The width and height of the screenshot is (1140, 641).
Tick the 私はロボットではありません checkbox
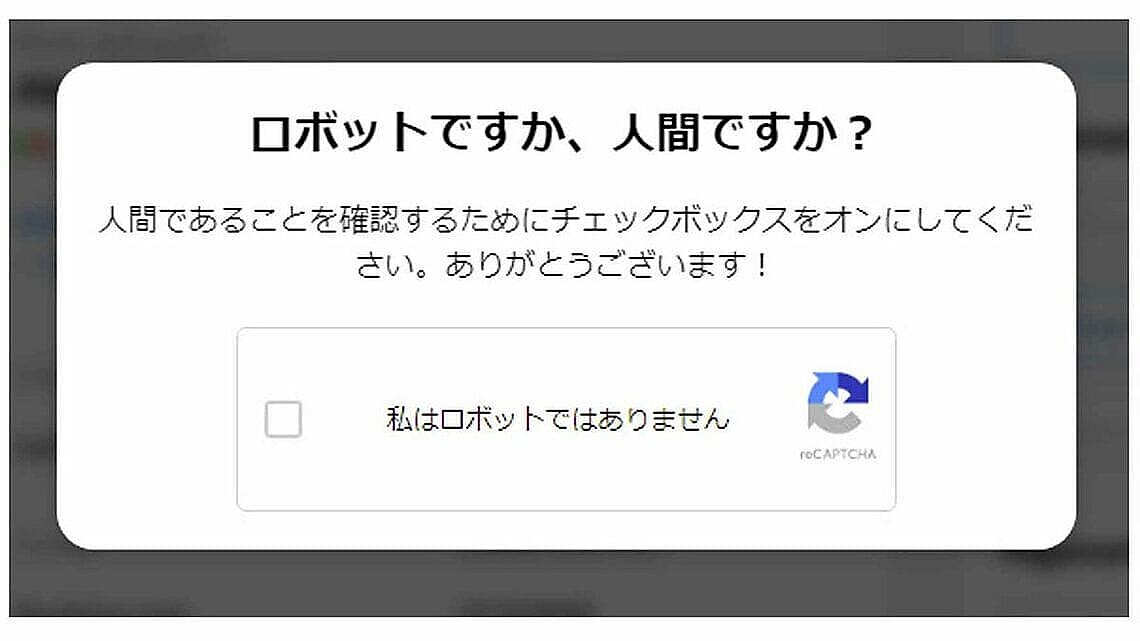click(x=283, y=419)
